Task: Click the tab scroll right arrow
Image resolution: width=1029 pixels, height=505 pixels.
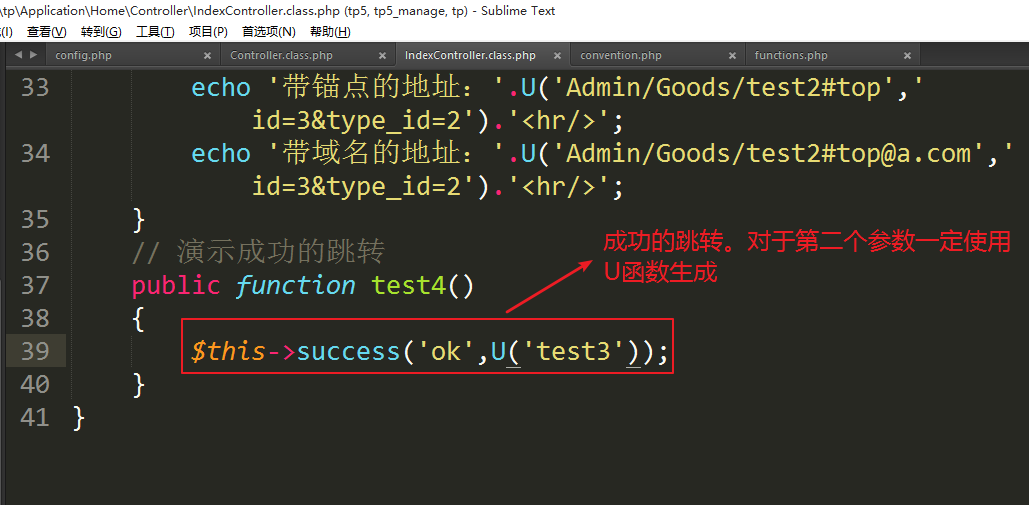Action: click(33, 55)
